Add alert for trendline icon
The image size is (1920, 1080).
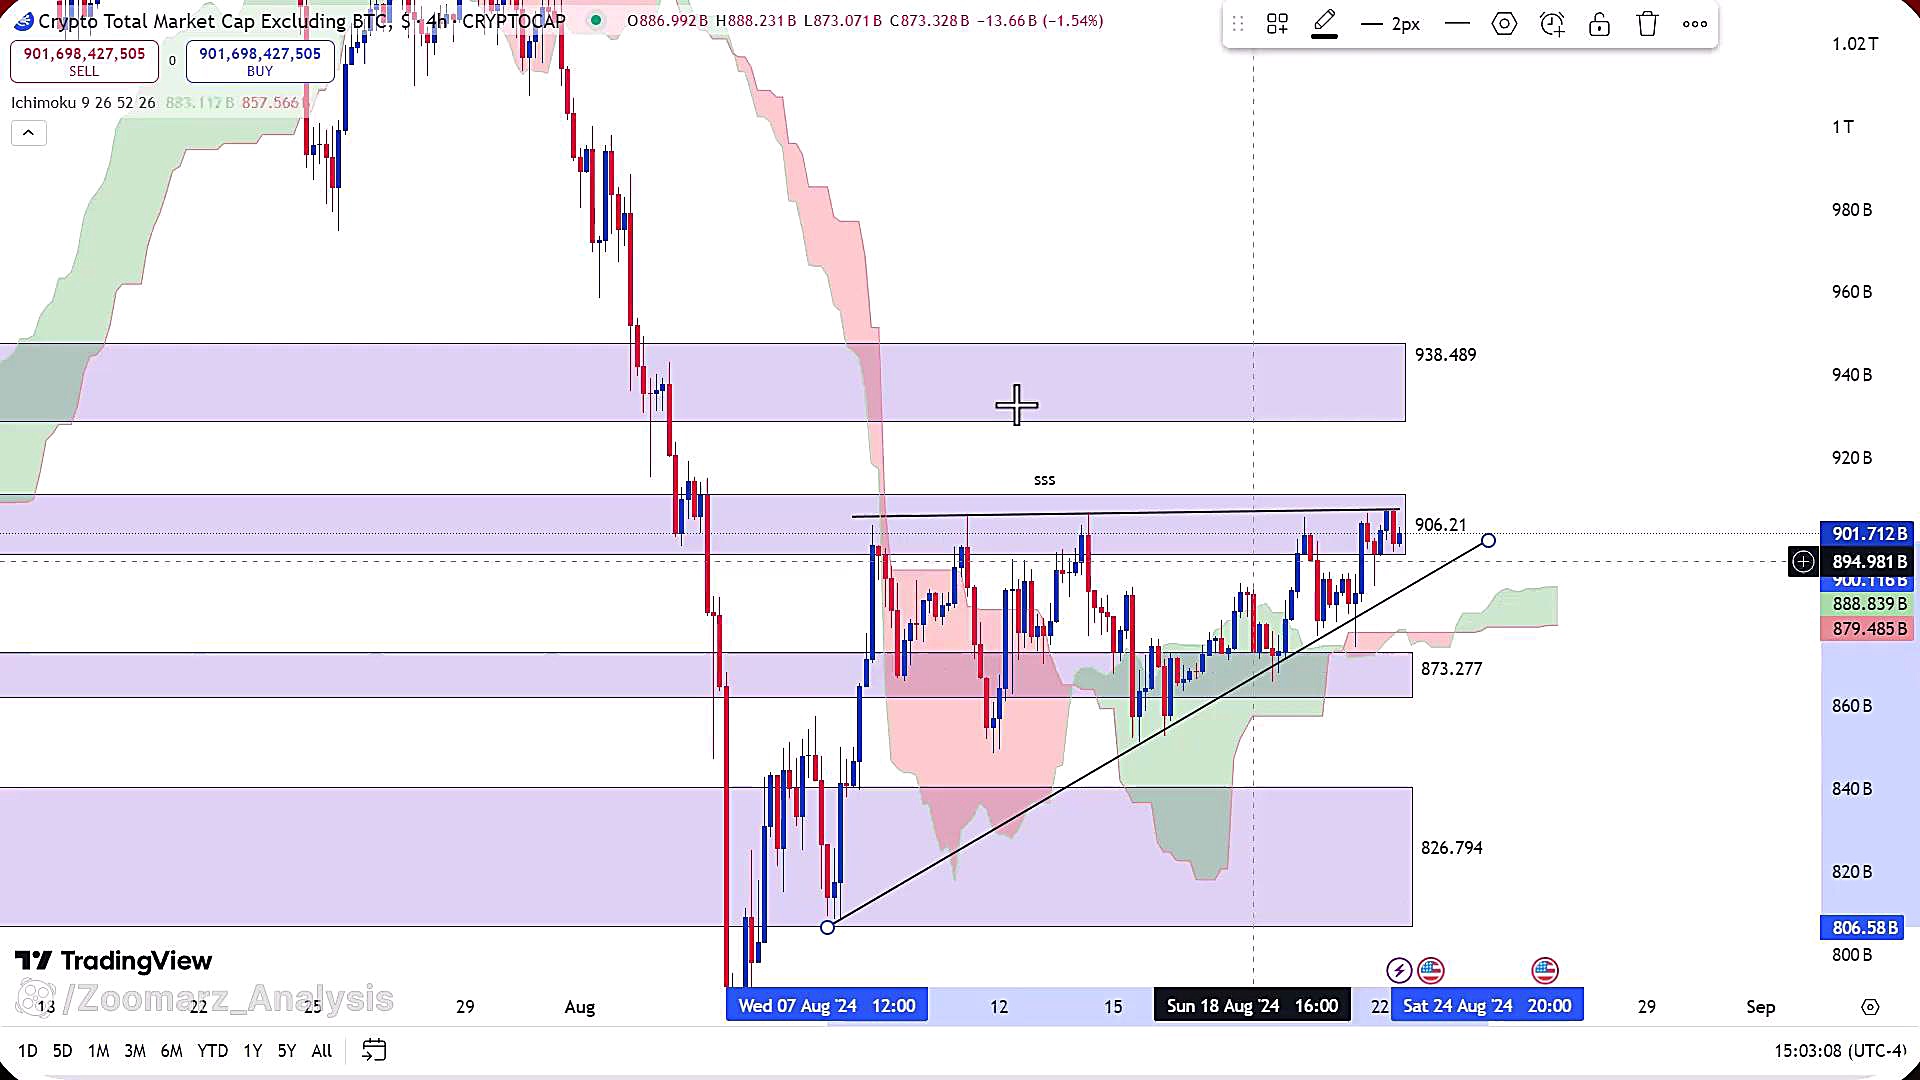[1552, 24]
